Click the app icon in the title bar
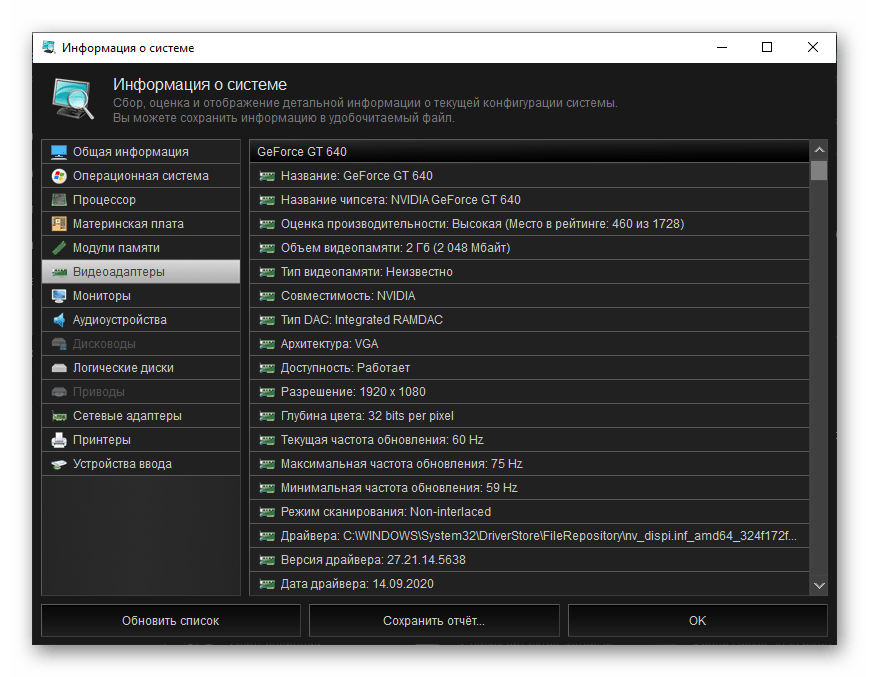The width and height of the screenshot is (869, 677). (49, 48)
